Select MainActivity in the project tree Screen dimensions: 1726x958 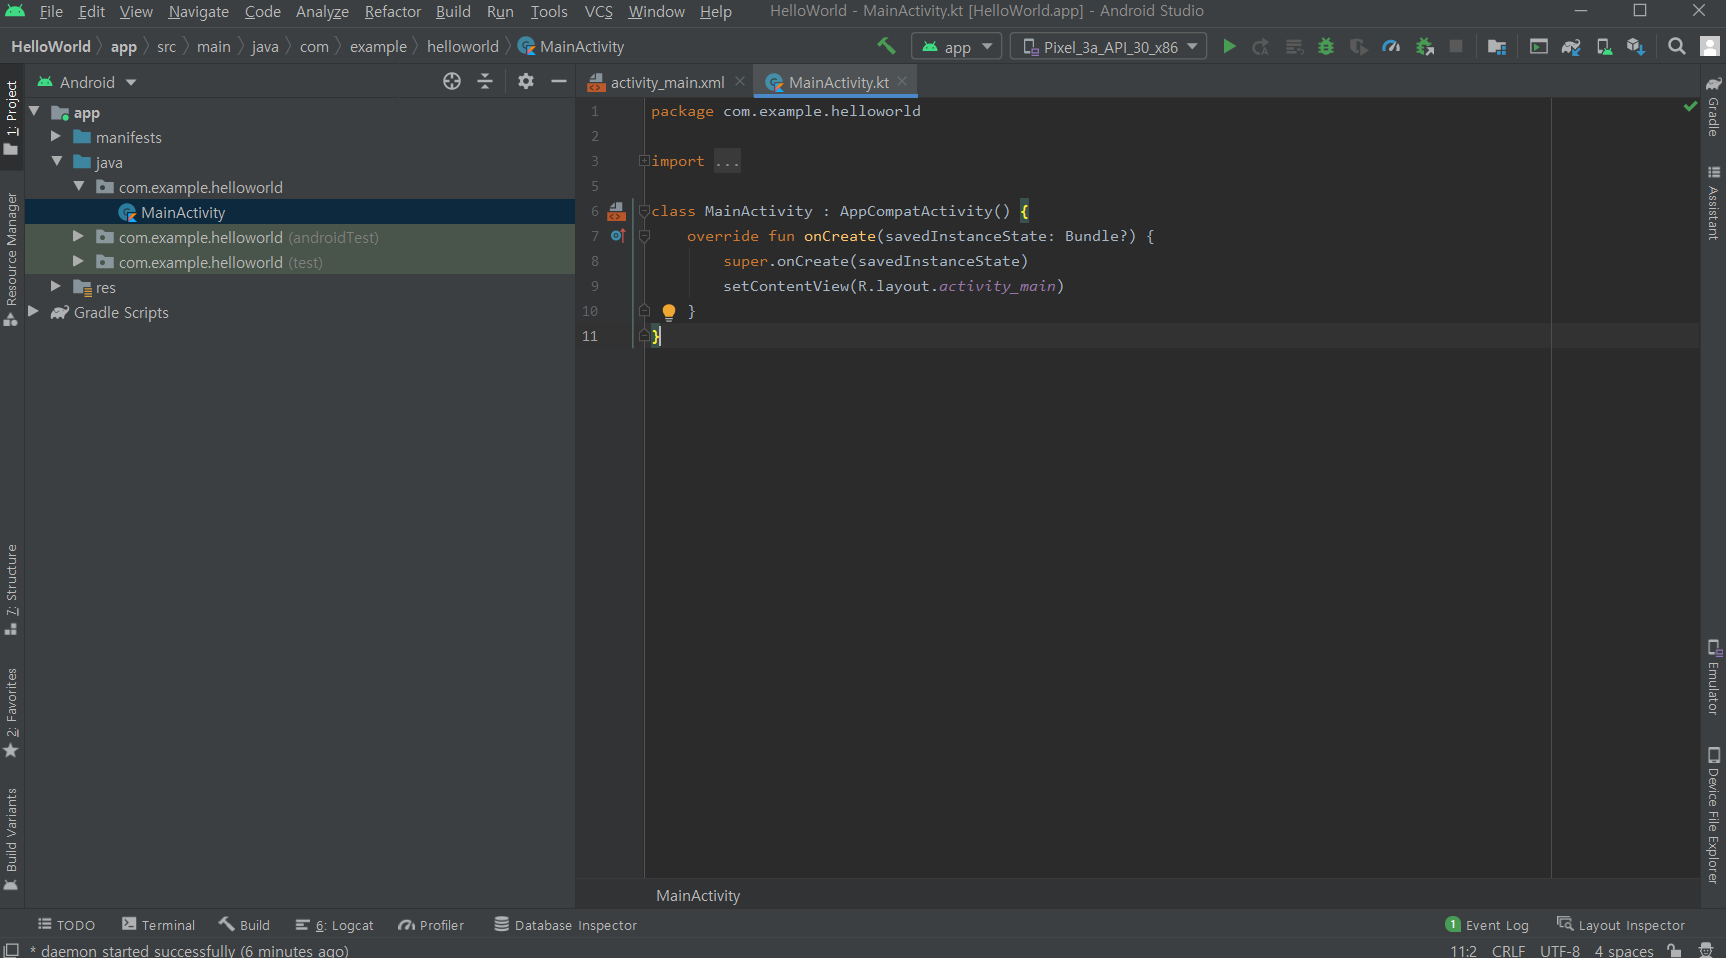(183, 212)
